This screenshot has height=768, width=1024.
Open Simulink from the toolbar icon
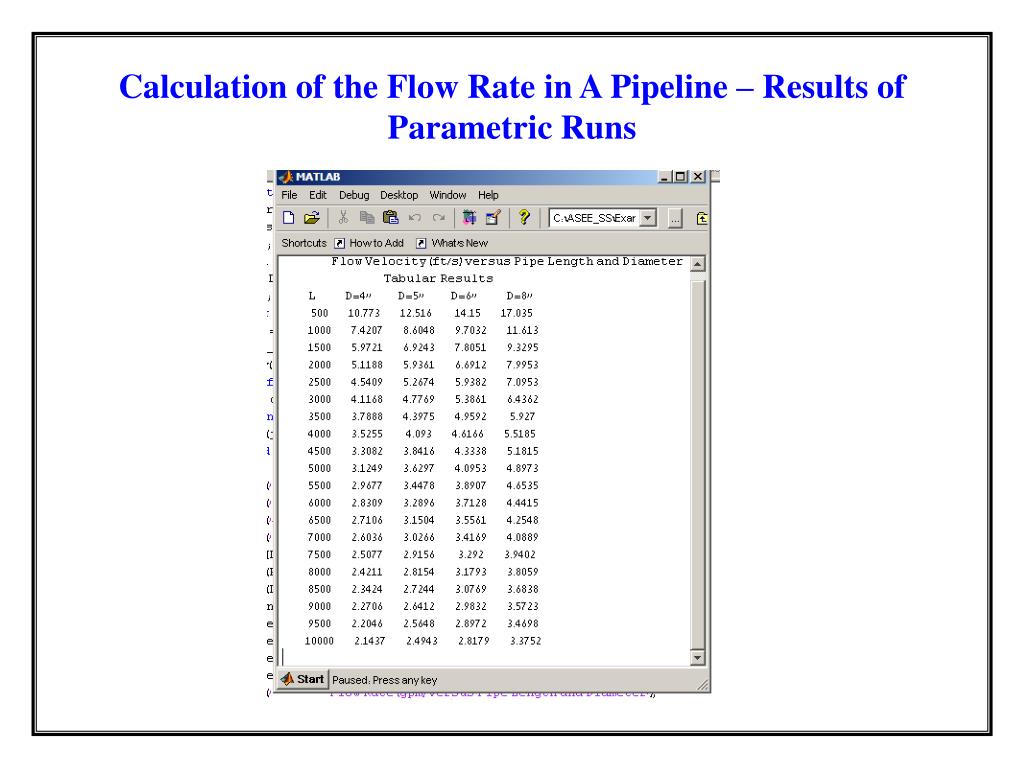[469, 217]
